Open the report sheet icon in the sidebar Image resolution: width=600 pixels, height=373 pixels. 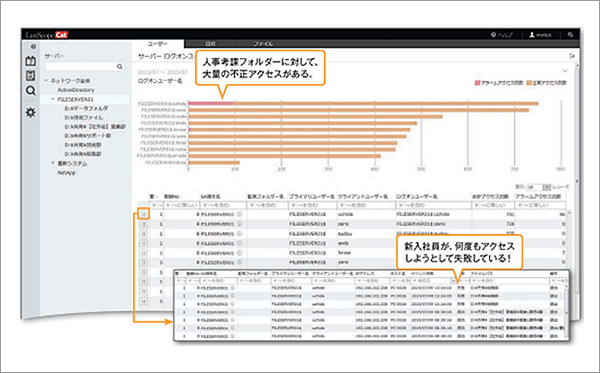click(31, 75)
